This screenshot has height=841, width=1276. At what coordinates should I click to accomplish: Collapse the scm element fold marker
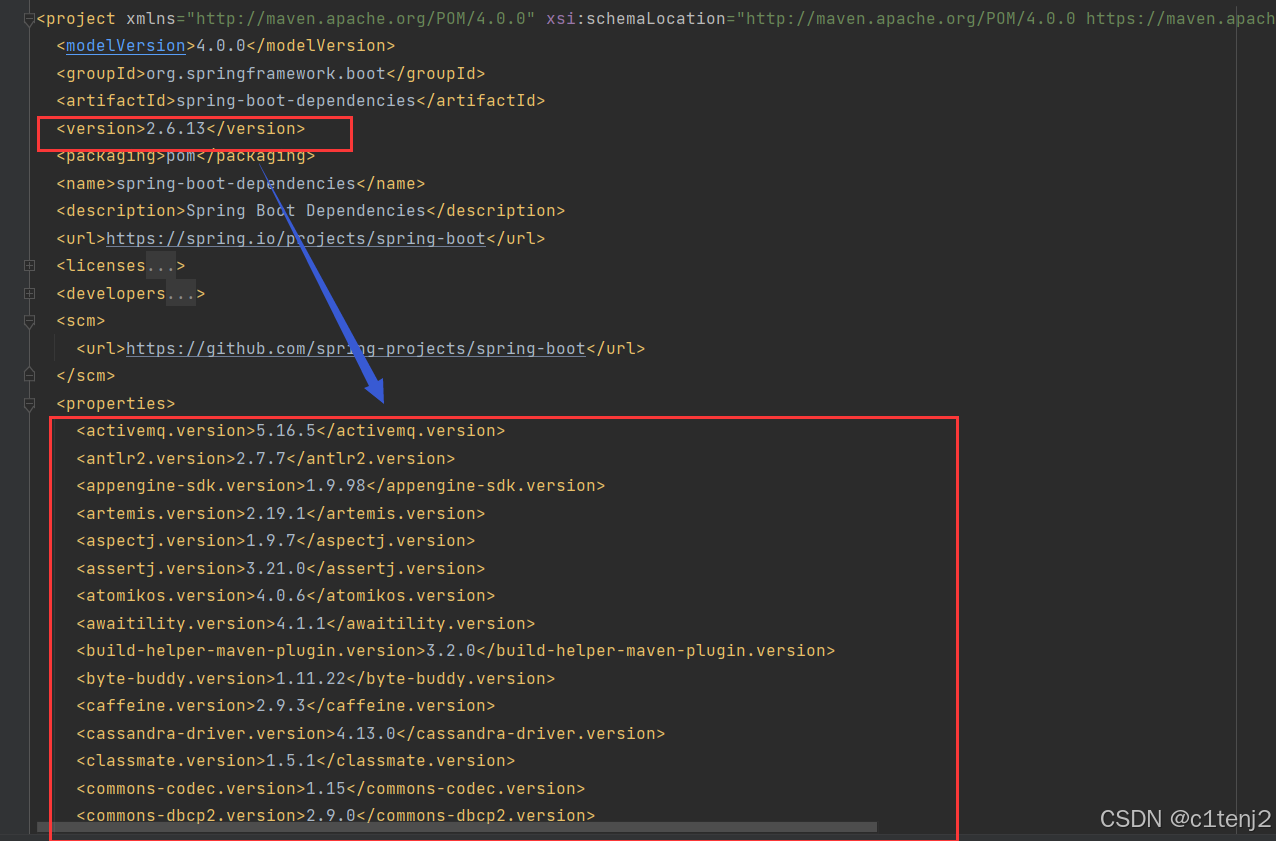[x=29, y=321]
